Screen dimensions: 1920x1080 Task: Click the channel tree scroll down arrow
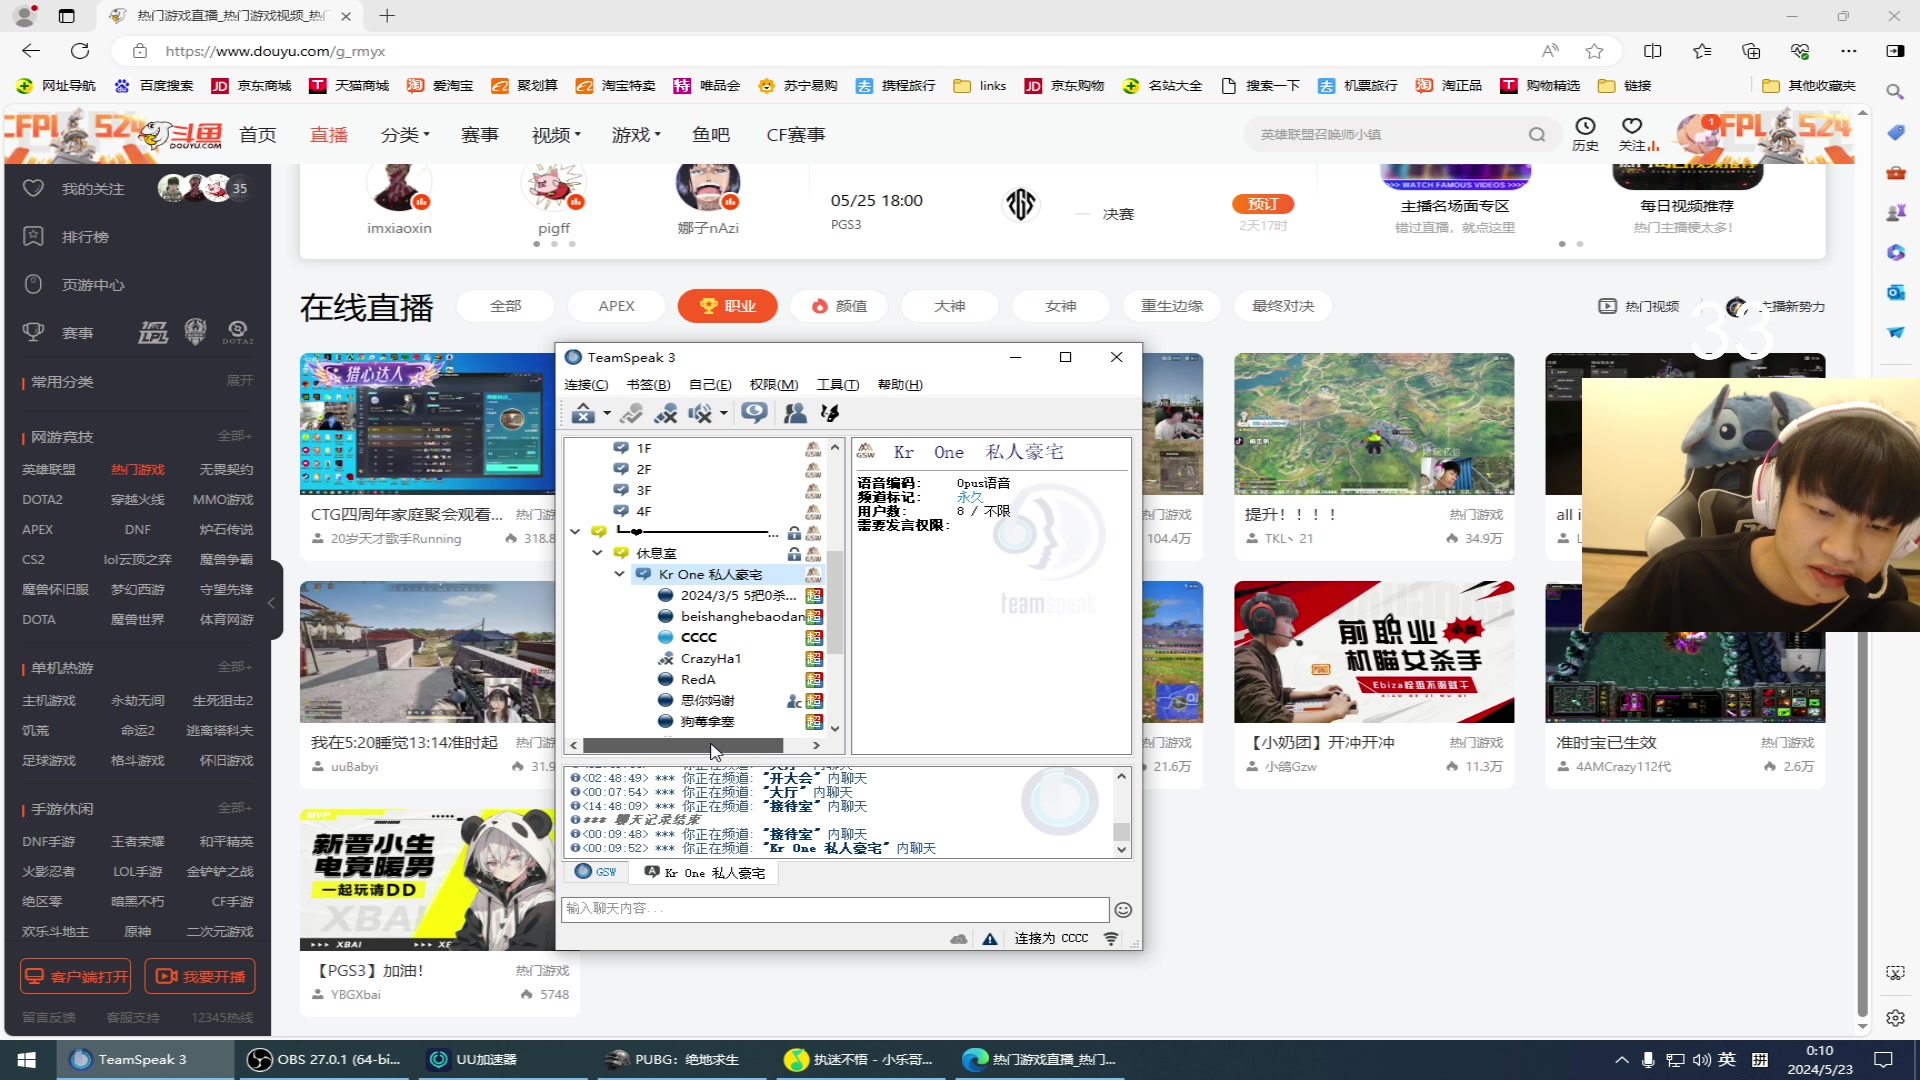[x=835, y=729]
